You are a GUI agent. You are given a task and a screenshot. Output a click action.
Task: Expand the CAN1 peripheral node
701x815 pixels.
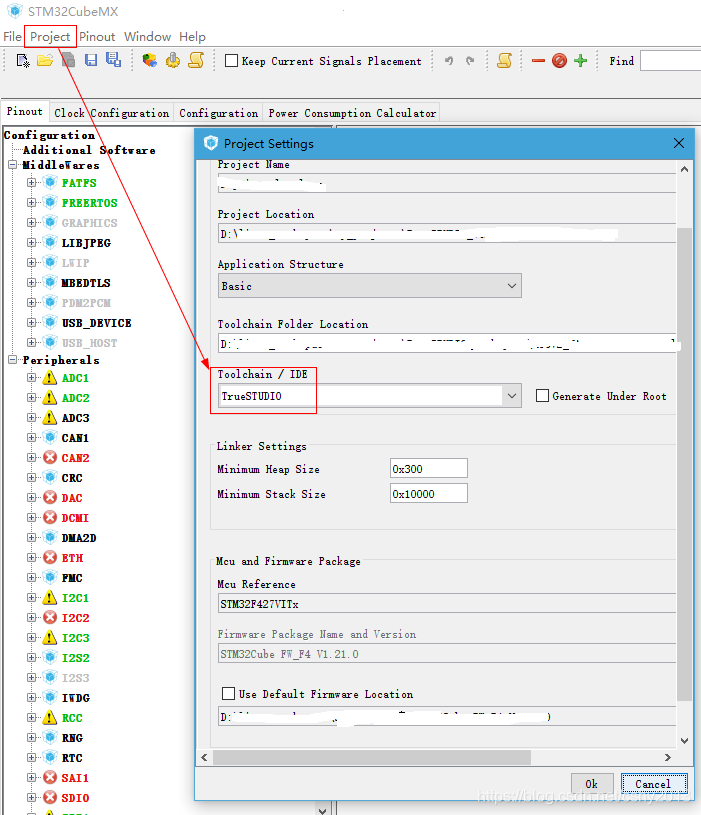(32, 438)
